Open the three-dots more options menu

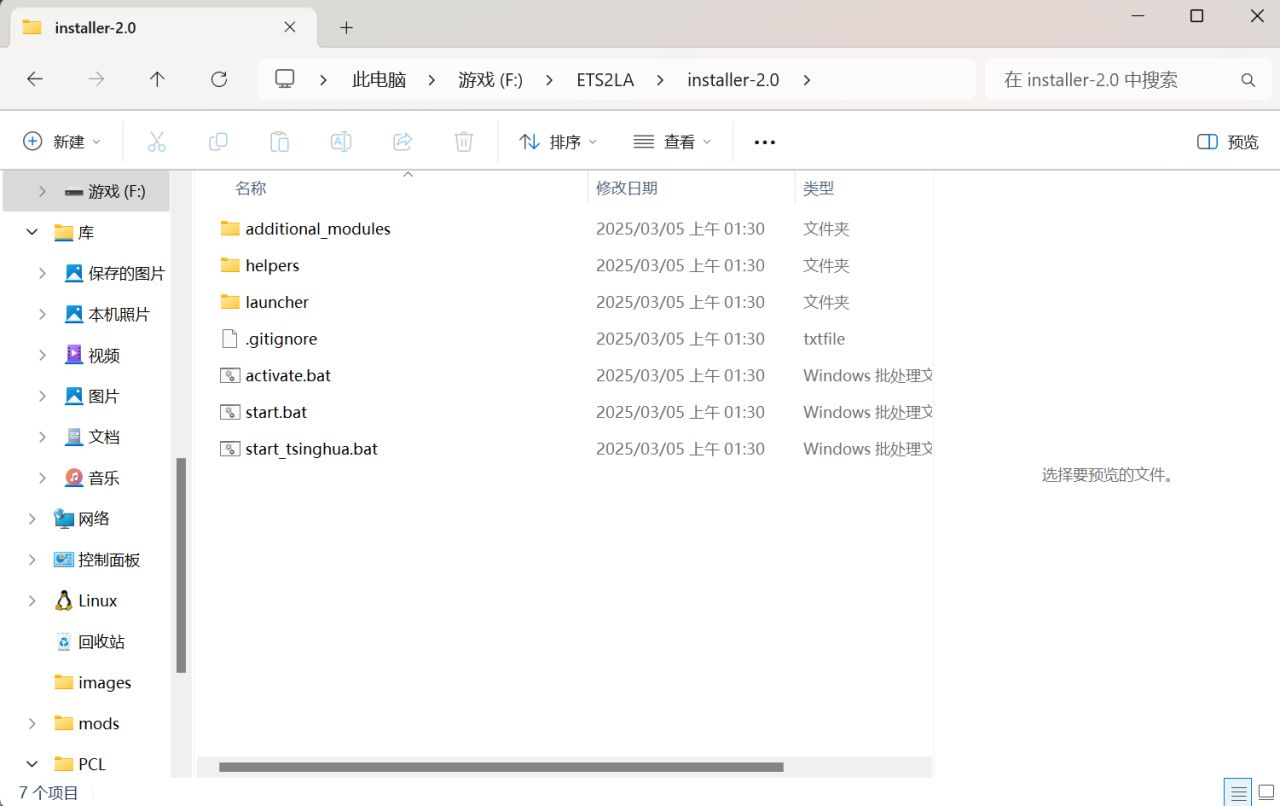[x=765, y=142]
